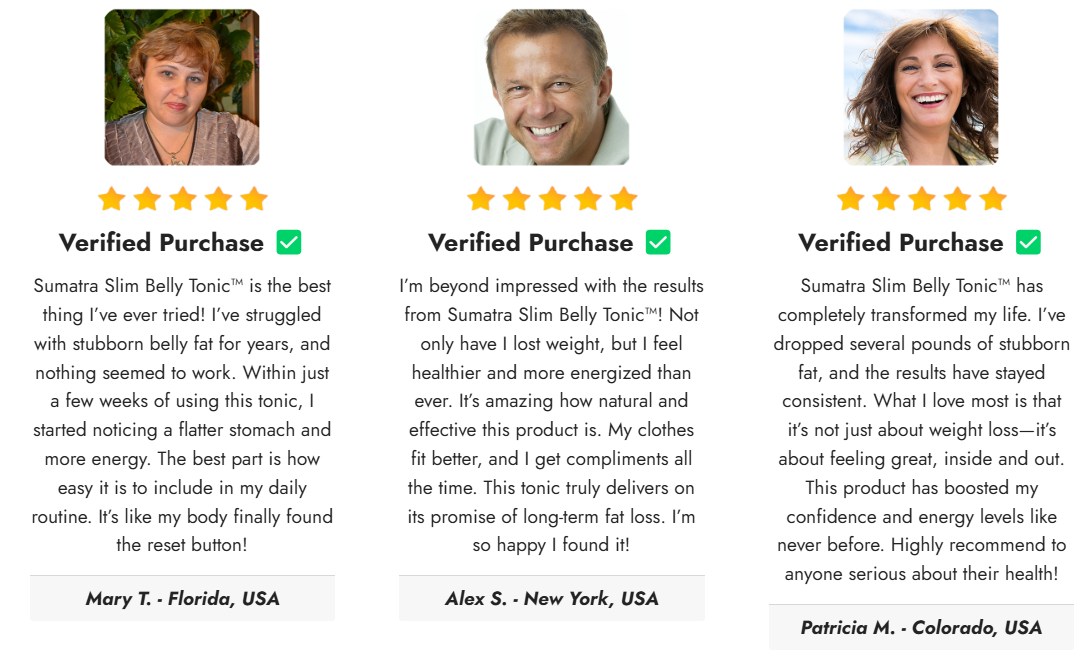
Task: Click Alex S.'s profile photo
Action: 552,87
